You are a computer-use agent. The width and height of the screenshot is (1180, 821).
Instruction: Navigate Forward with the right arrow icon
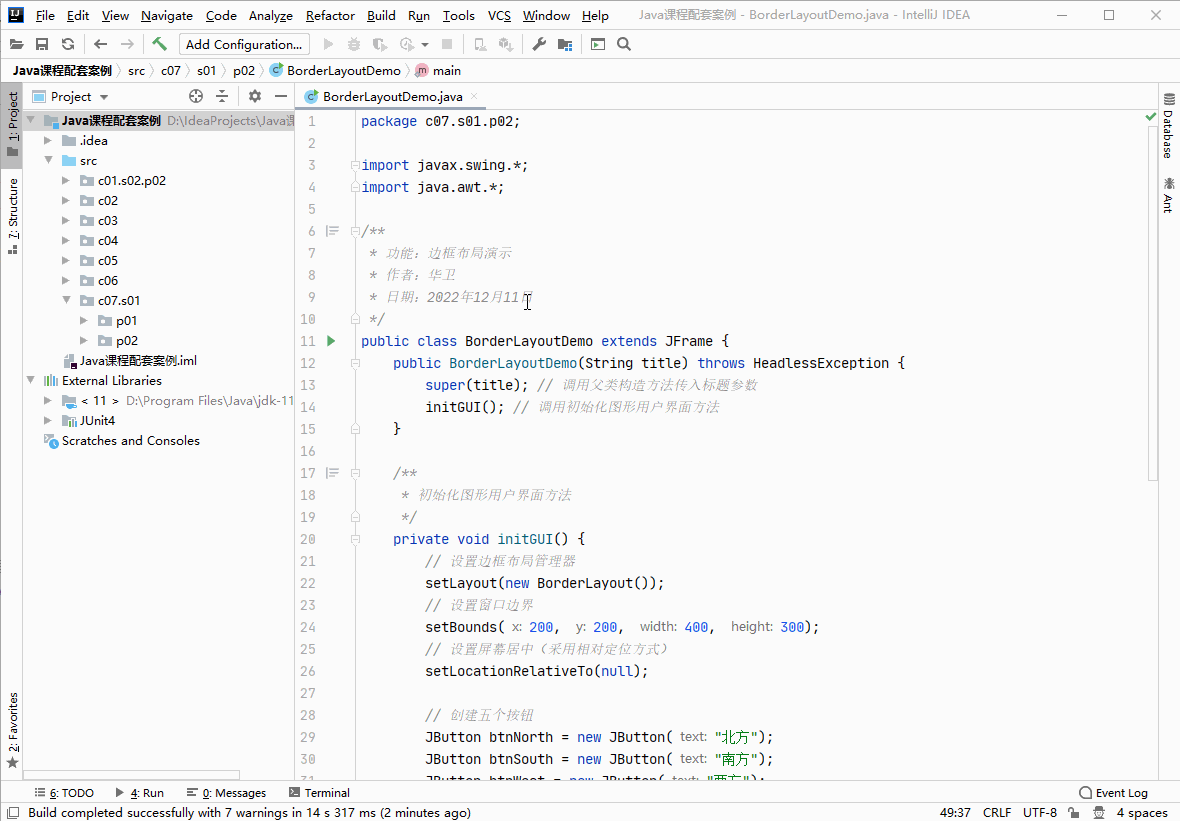(127, 44)
